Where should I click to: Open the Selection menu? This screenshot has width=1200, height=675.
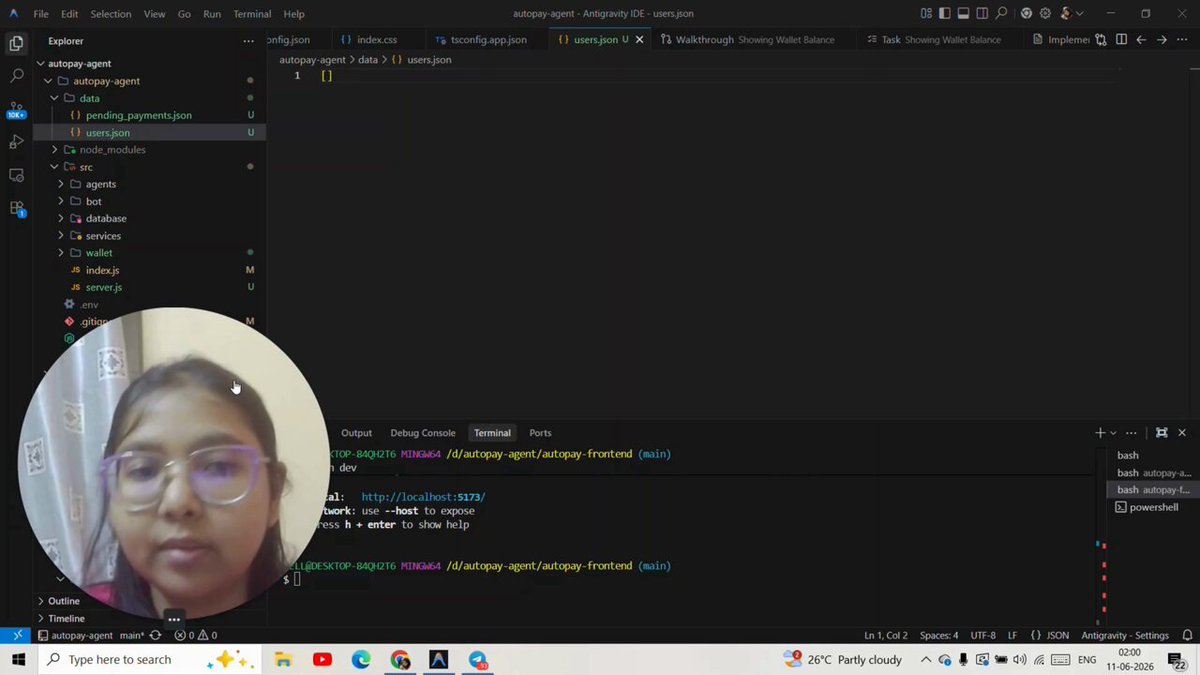pos(110,14)
